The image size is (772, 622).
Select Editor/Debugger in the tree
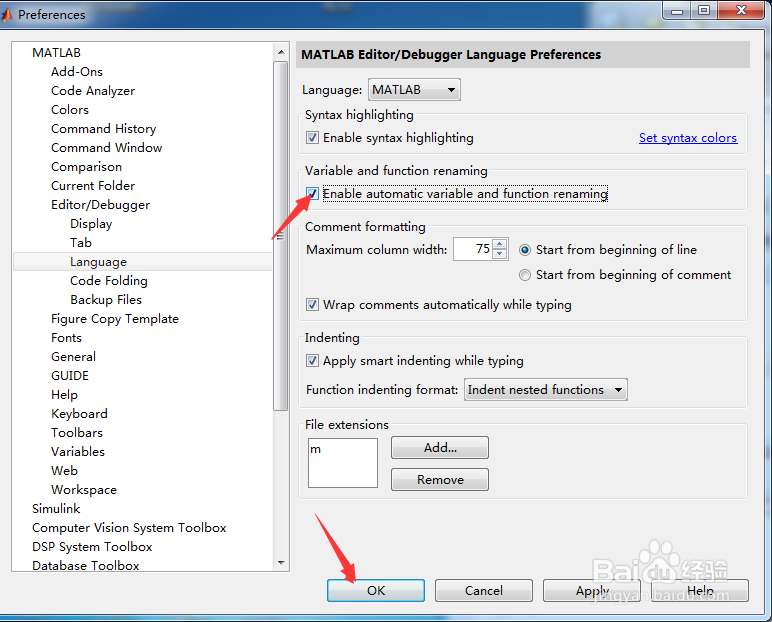point(100,205)
